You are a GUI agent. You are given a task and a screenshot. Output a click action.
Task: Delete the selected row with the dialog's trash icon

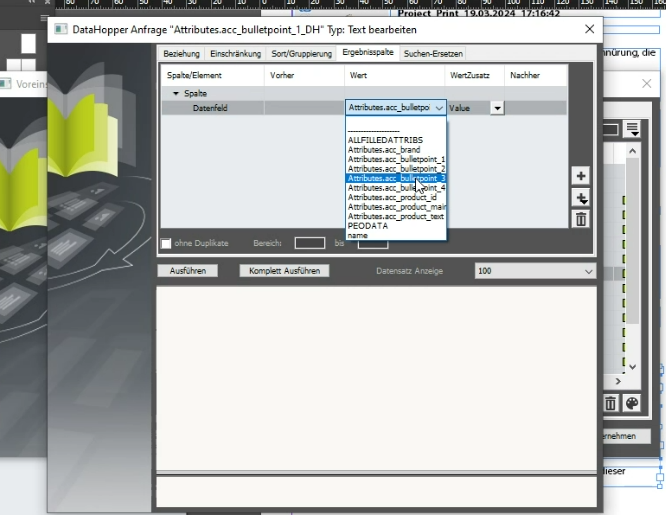tap(581, 219)
